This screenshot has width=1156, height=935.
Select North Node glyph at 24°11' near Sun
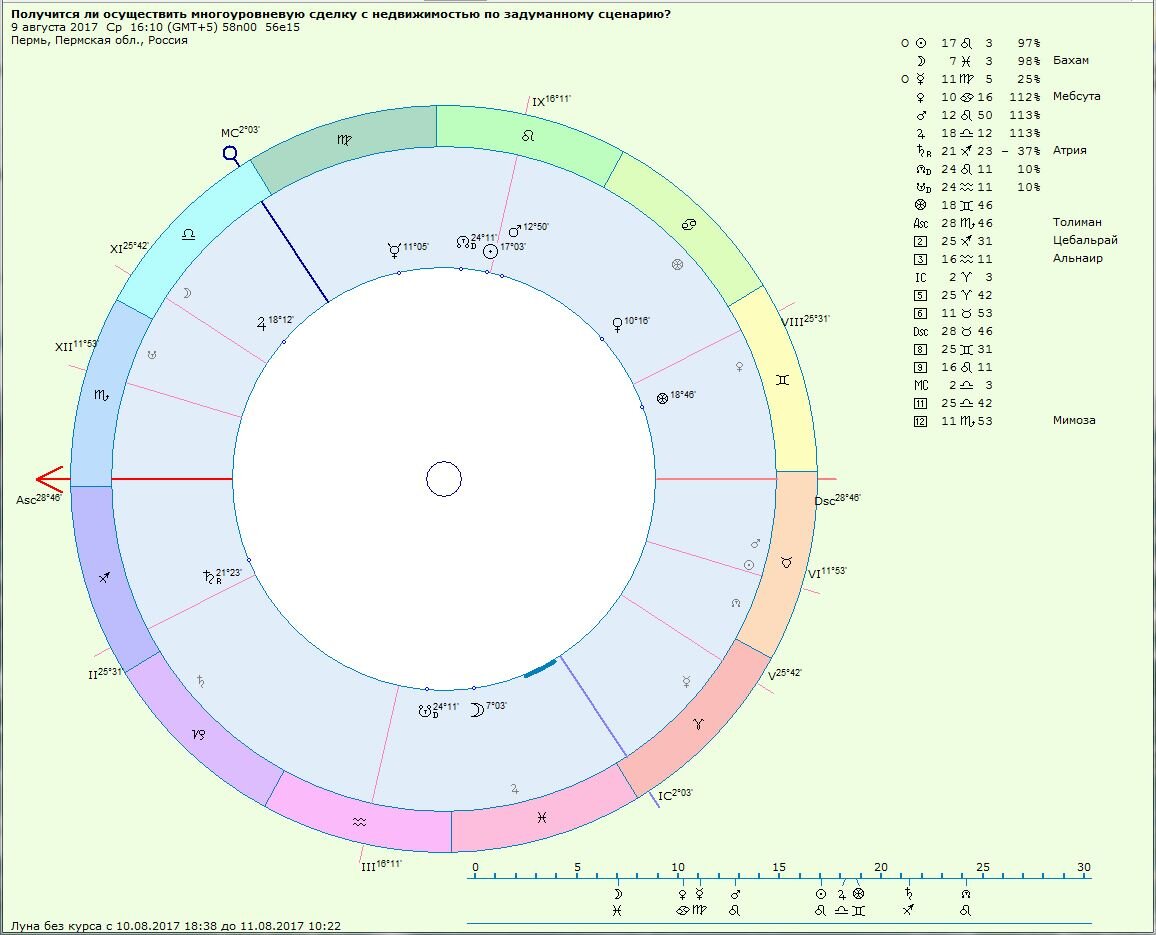click(x=464, y=242)
